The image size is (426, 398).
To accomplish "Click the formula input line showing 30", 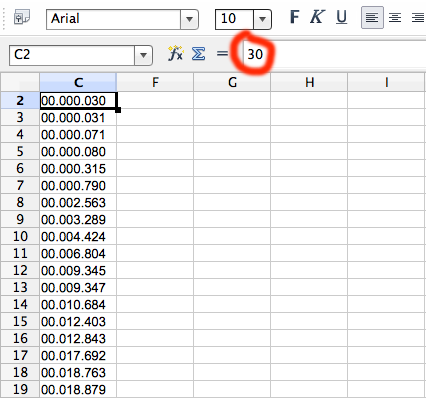I will click(334, 54).
